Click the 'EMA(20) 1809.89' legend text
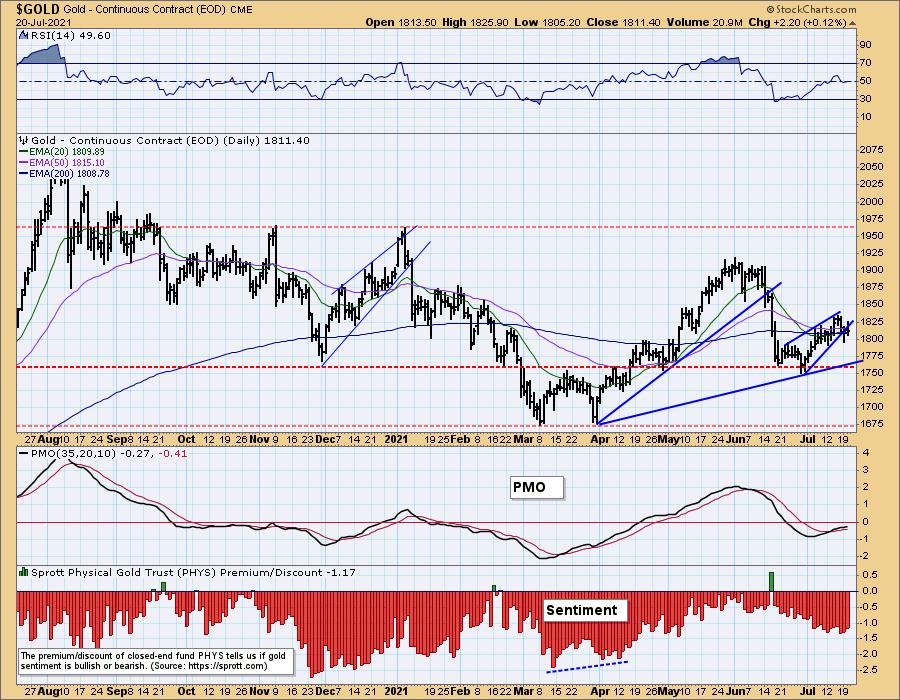Screen dimensions: 900x700 (x=67, y=152)
